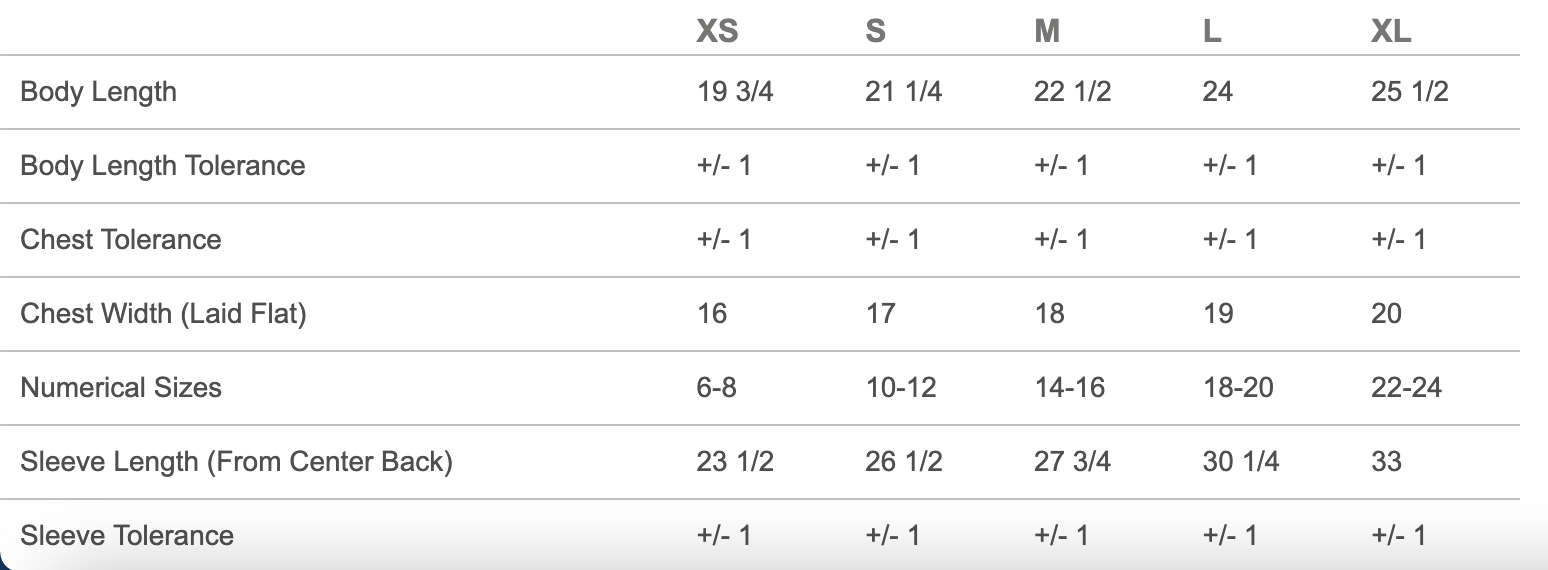Click the XS column header
Image resolution: width=1548 pixels, height=570 pixels.
click(717, 32)
